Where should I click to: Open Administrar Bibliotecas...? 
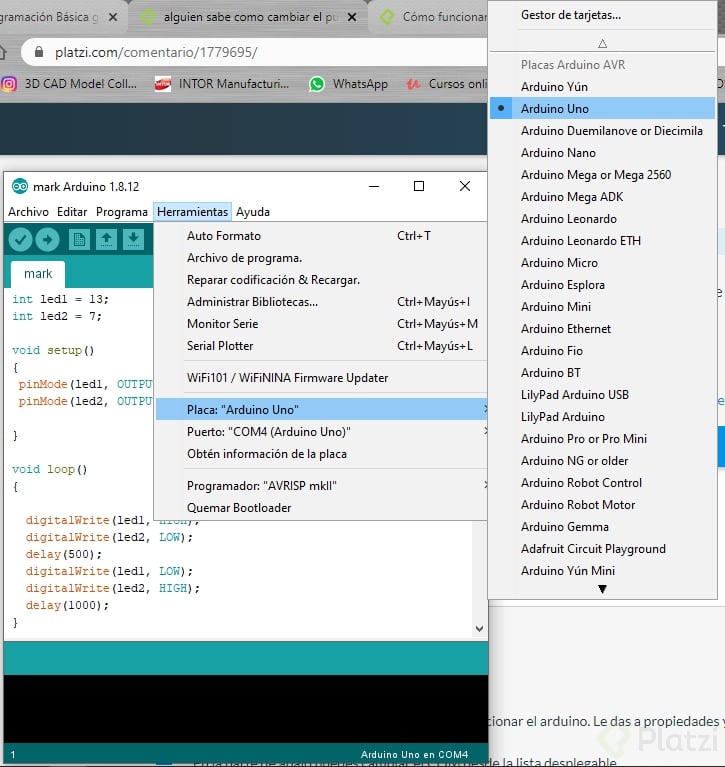(321, 302)
